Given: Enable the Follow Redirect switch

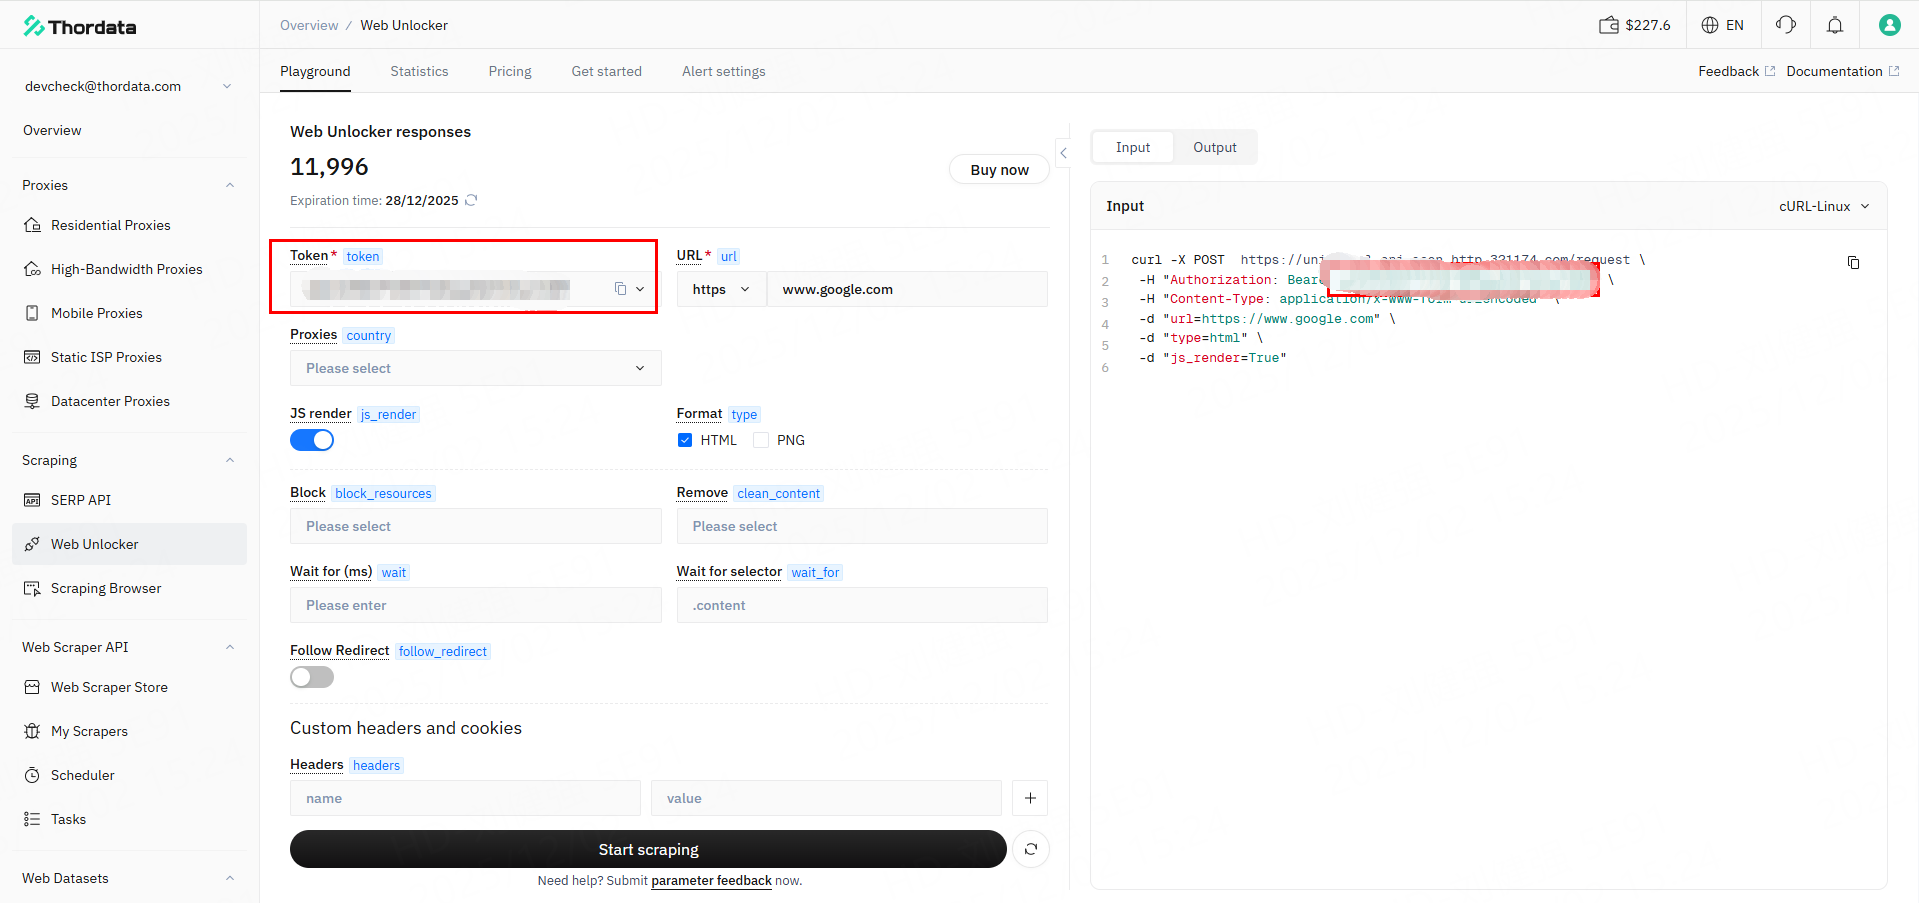Looking at the screenshot, I should click(312, 677).
